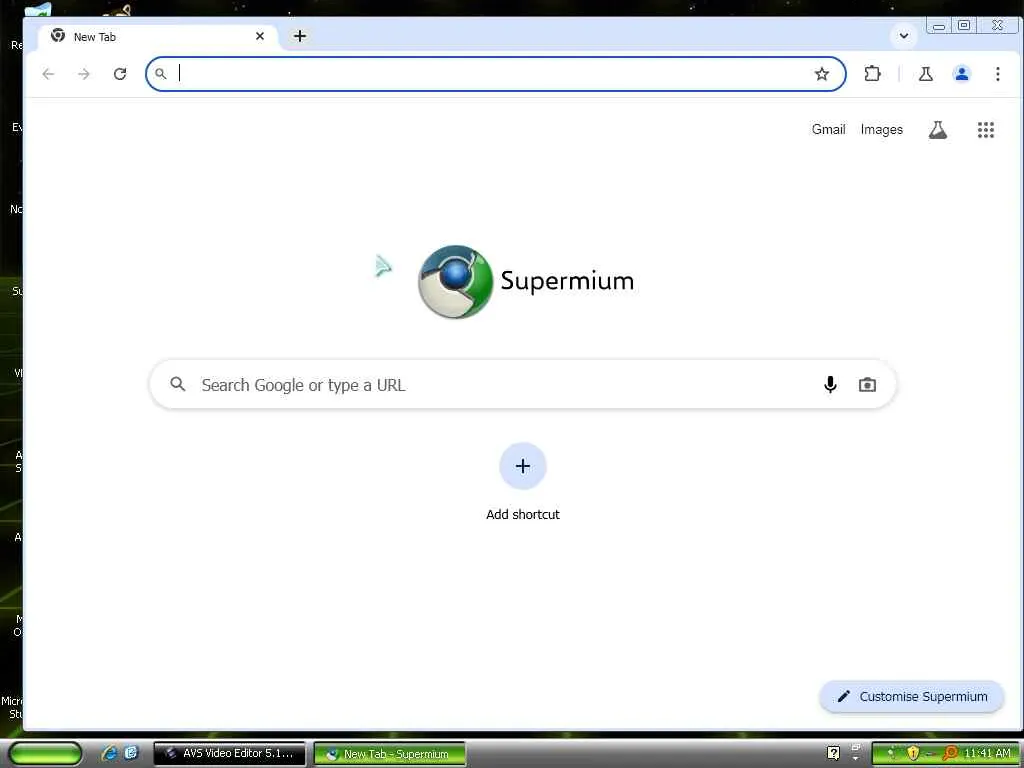Open the Google apps grid

point(985,130)
